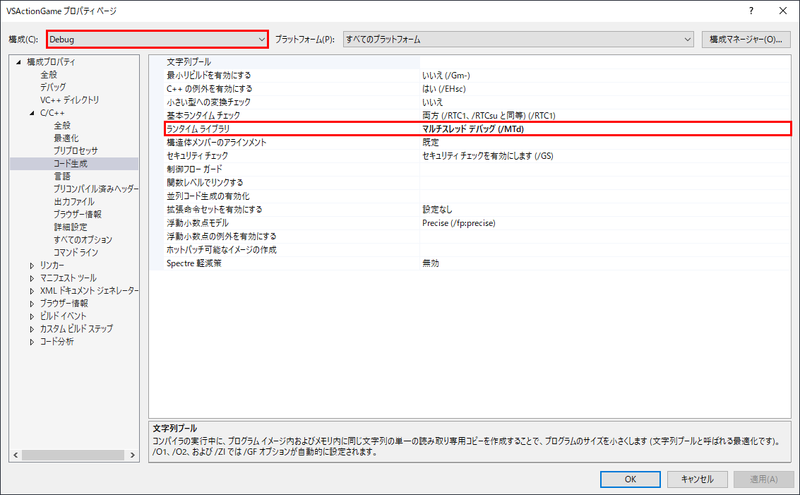The image size is (800, 495).
Task: Click the はい (/EHsc) value
Action: 444,89
